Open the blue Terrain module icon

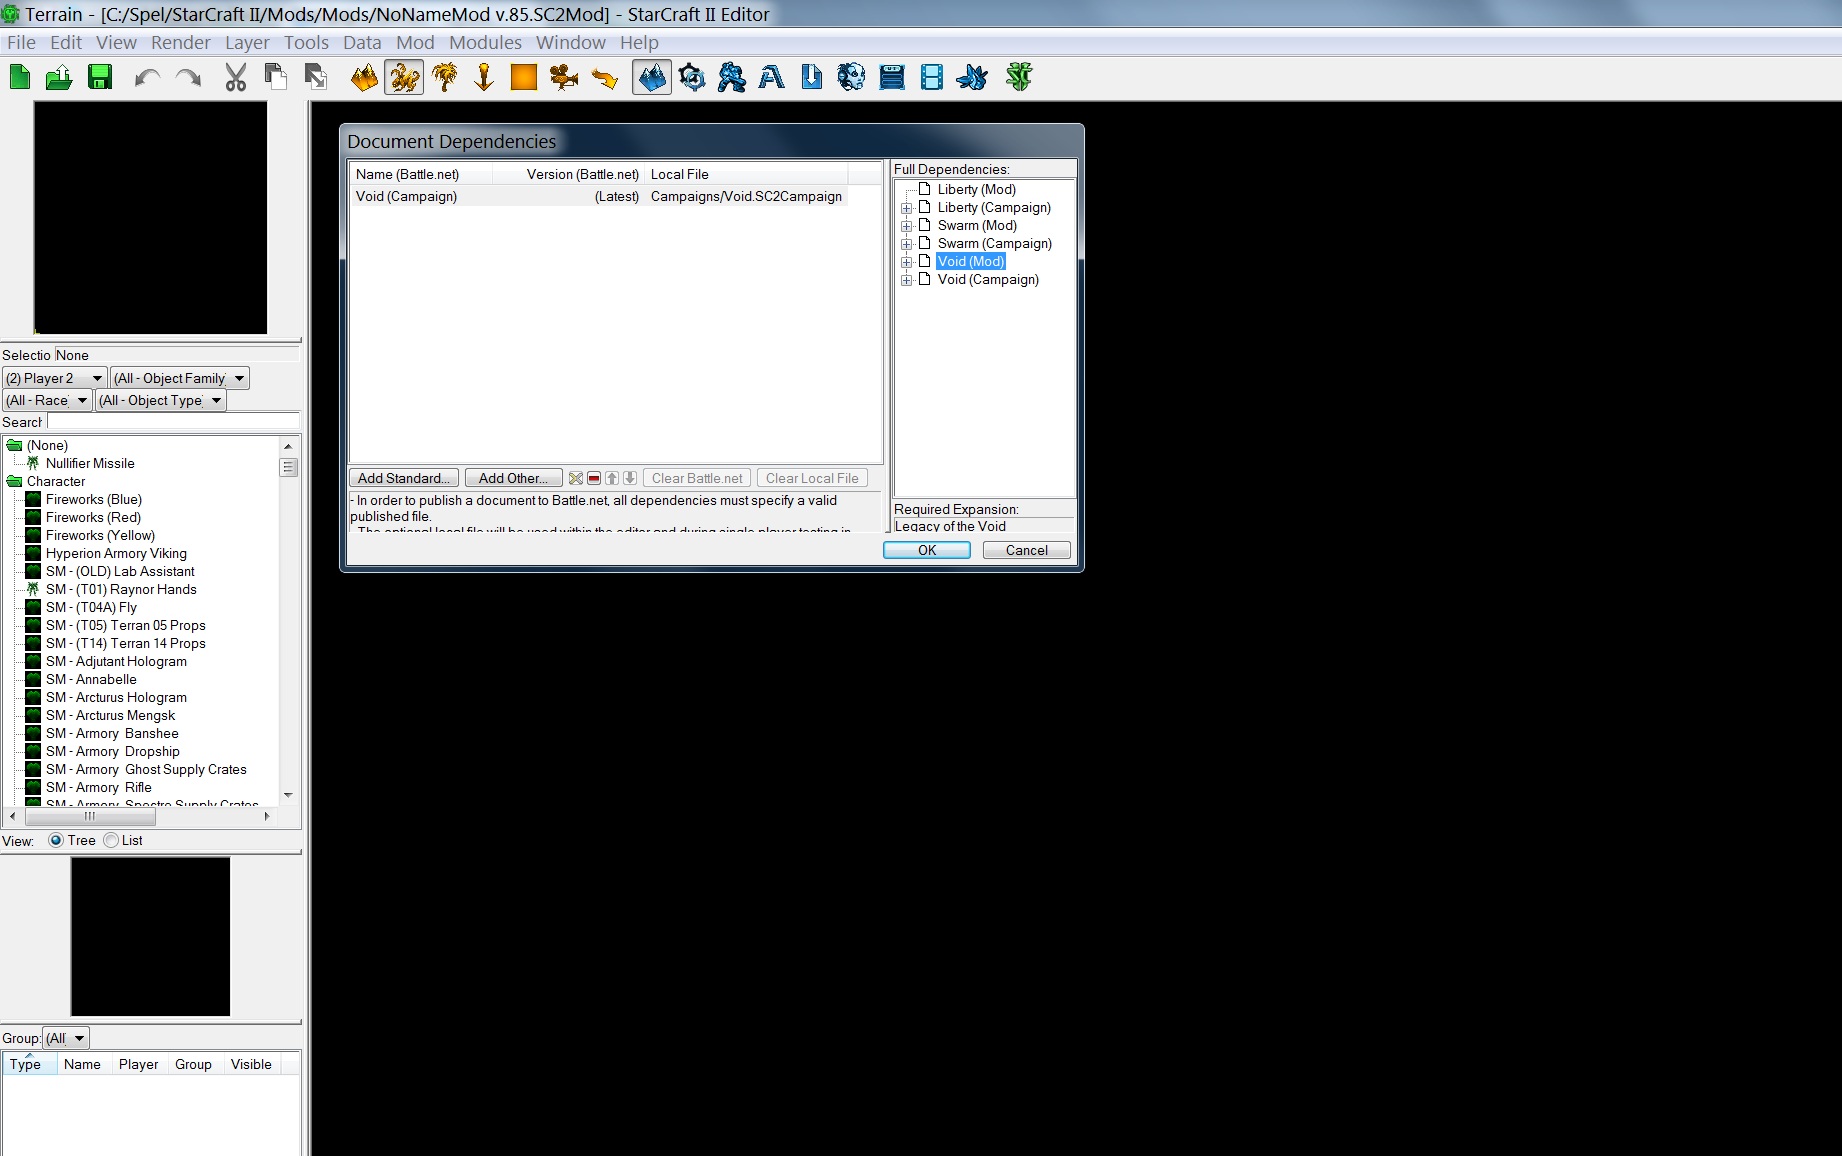(652, 77)
